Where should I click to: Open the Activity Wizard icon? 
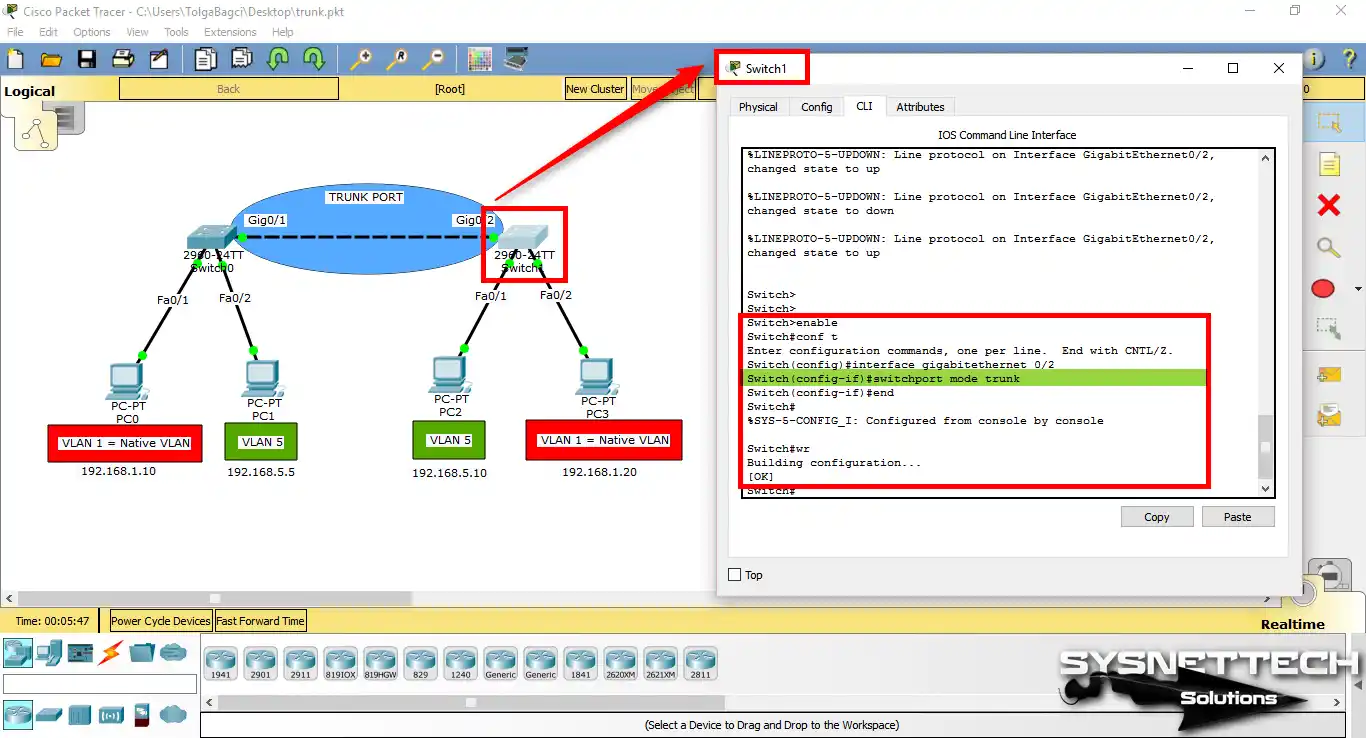(159, 59)
